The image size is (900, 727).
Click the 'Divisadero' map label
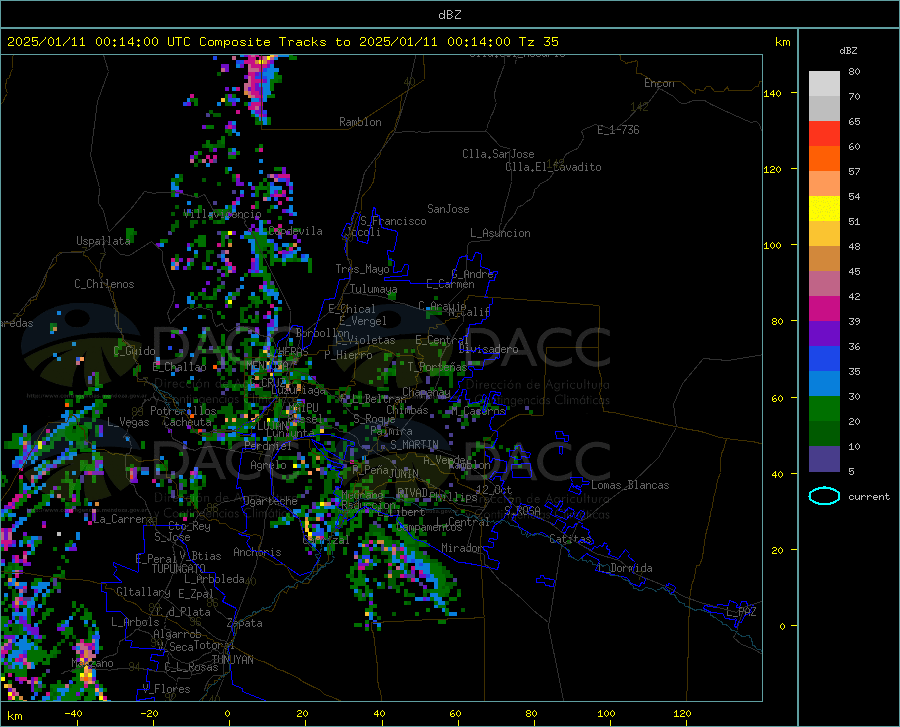pyautogui.click(x=488, y=349)
